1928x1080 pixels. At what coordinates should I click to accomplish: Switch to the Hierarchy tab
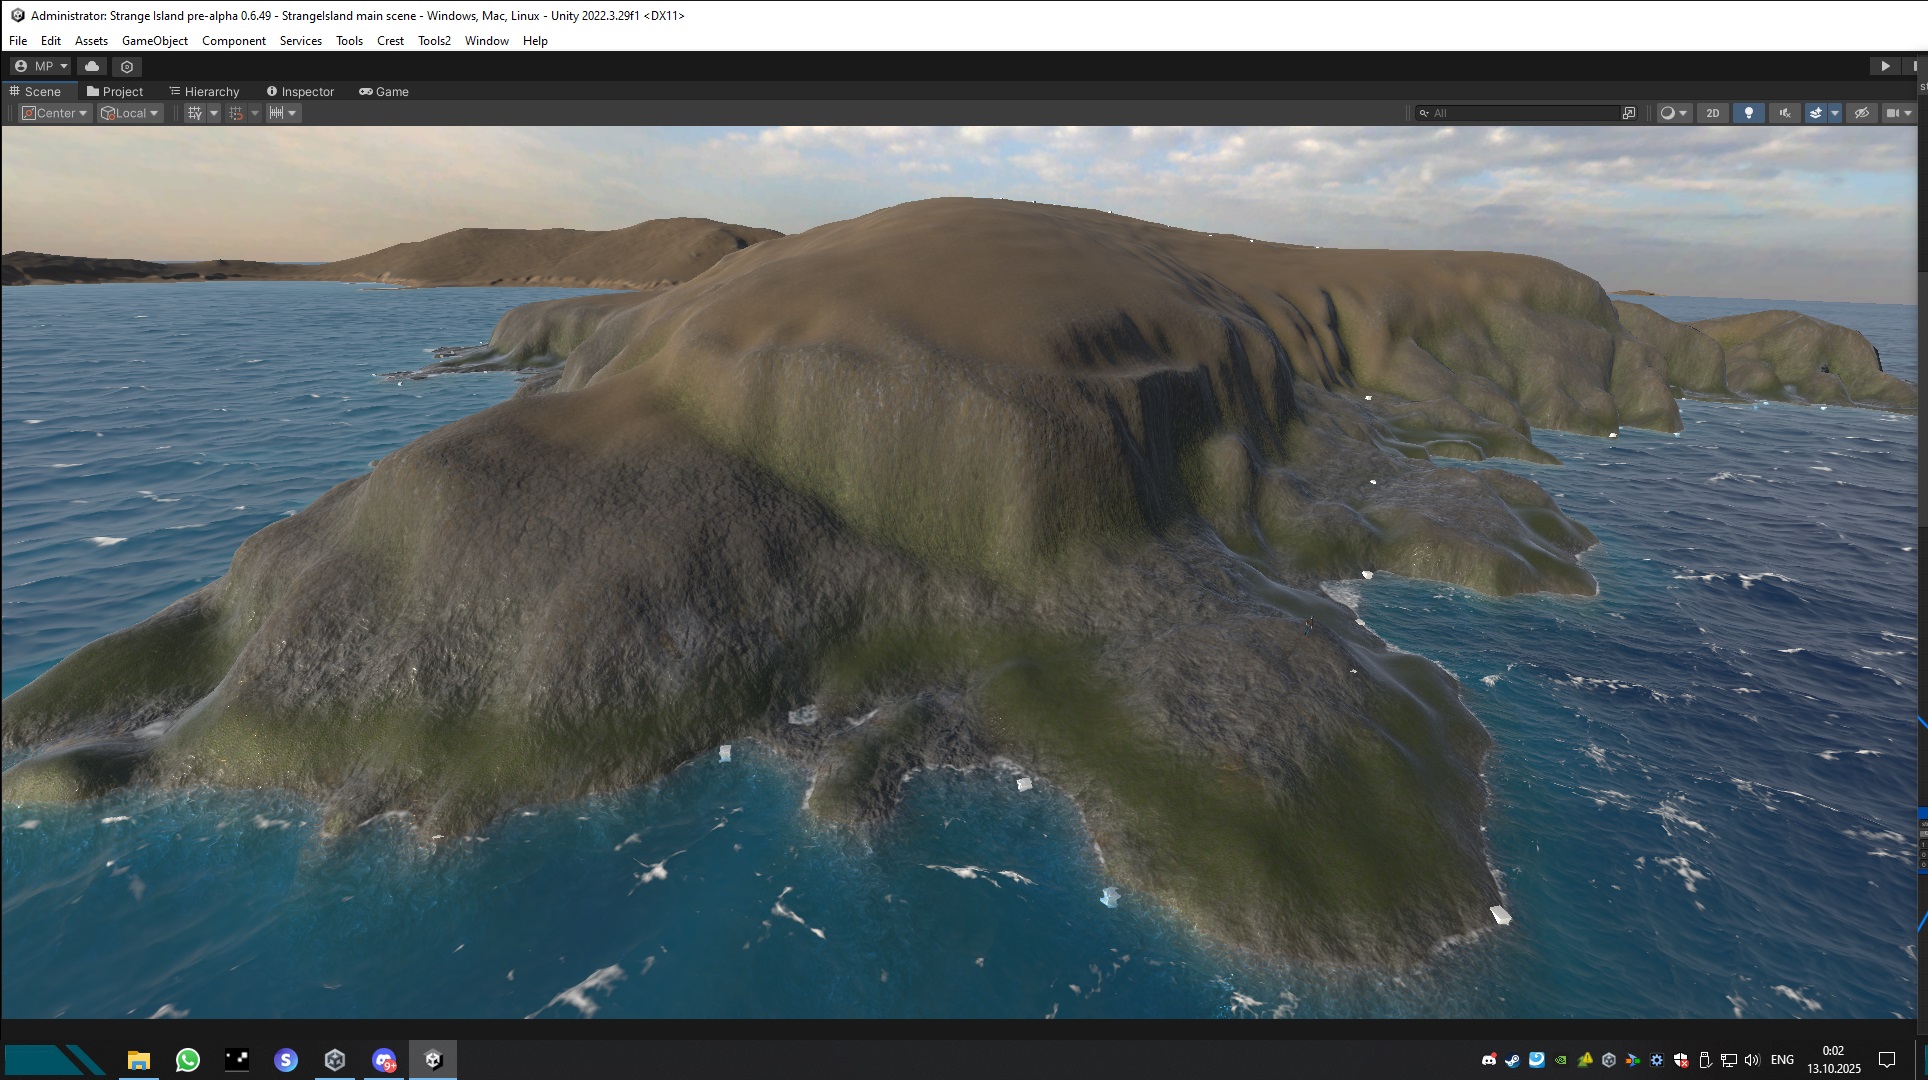(x=205, y=91)
